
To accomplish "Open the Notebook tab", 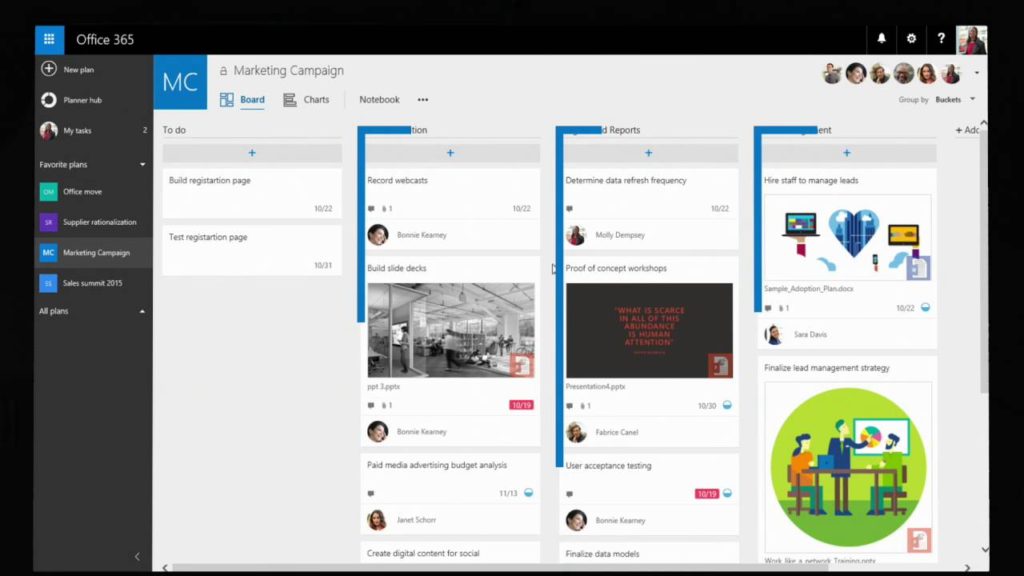I will point(379,100).
